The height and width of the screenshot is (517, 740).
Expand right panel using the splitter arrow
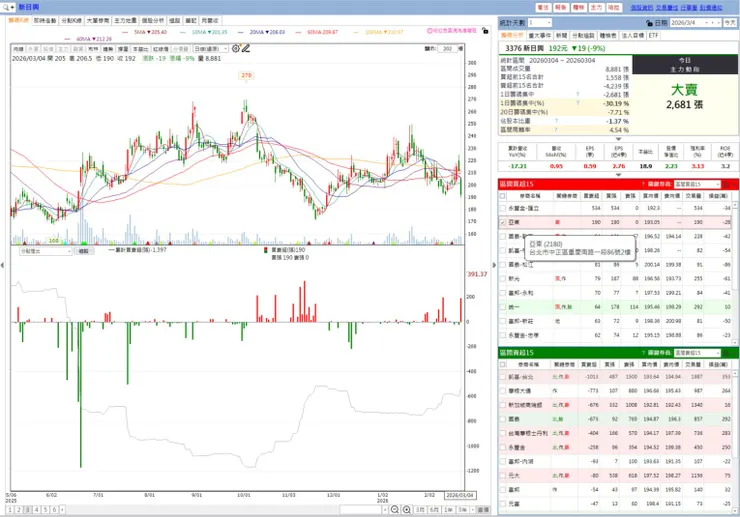point(494,265)
